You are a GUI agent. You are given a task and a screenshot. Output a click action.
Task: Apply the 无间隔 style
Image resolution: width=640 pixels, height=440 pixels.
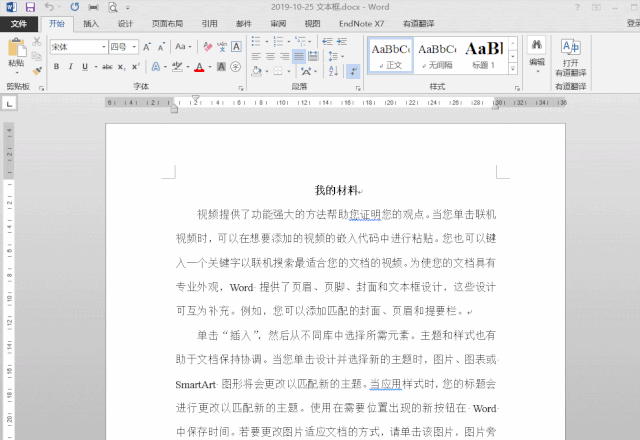437,56
